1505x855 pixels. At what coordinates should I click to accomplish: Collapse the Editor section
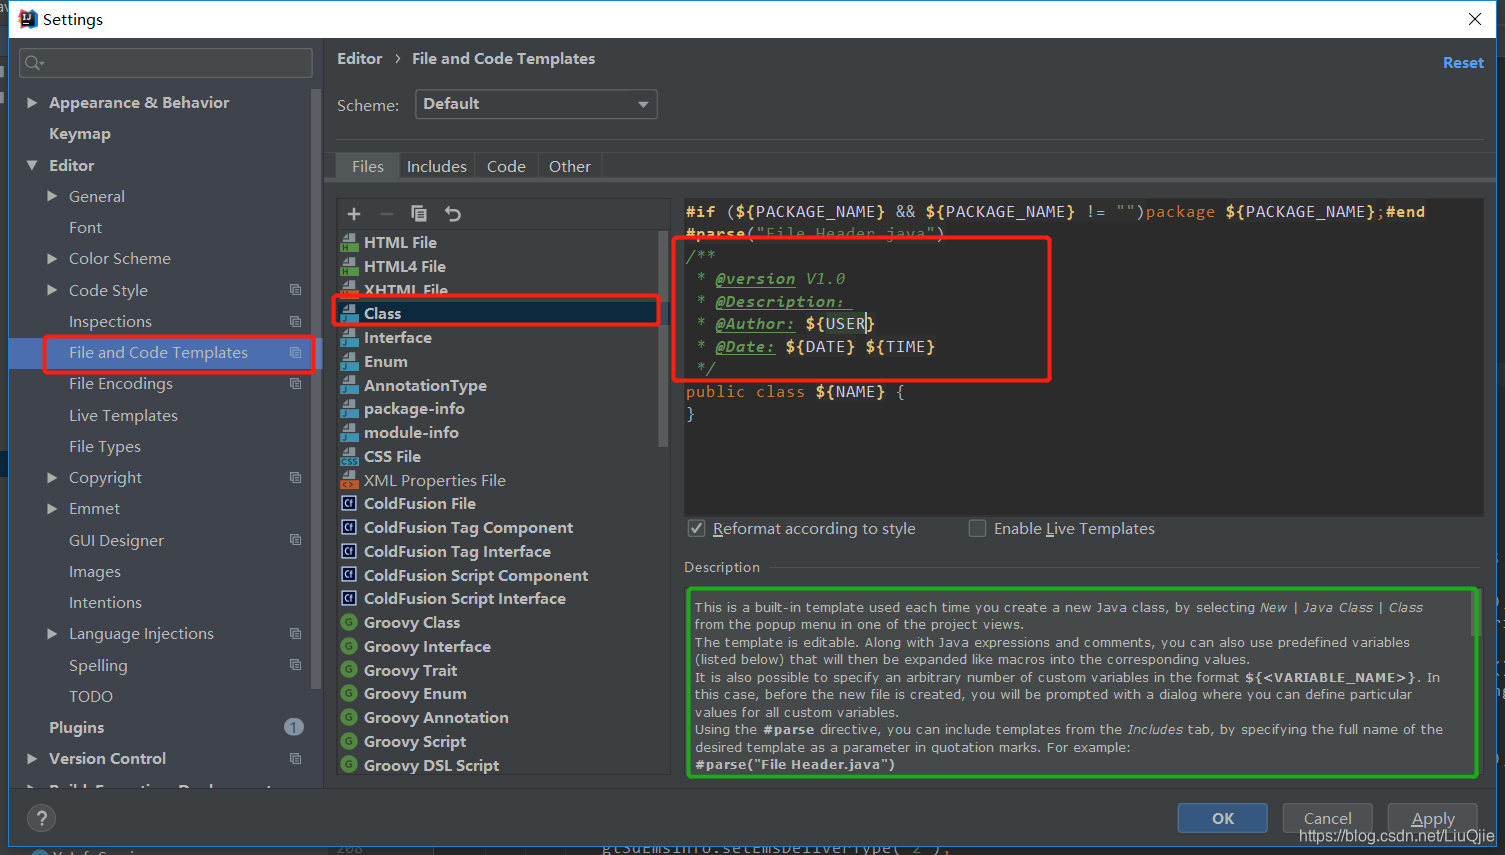point(32,165)
